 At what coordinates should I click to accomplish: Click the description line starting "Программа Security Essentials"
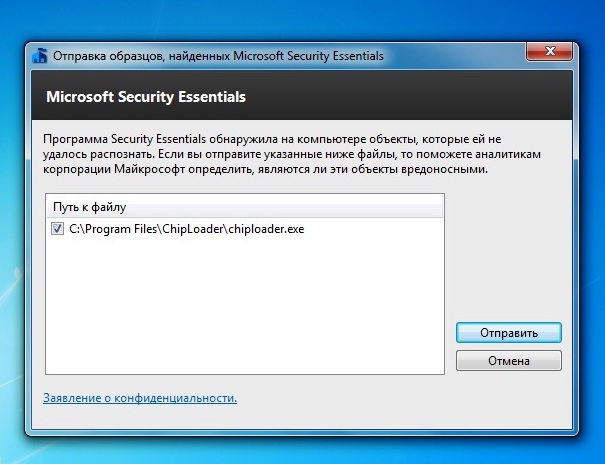270,138
